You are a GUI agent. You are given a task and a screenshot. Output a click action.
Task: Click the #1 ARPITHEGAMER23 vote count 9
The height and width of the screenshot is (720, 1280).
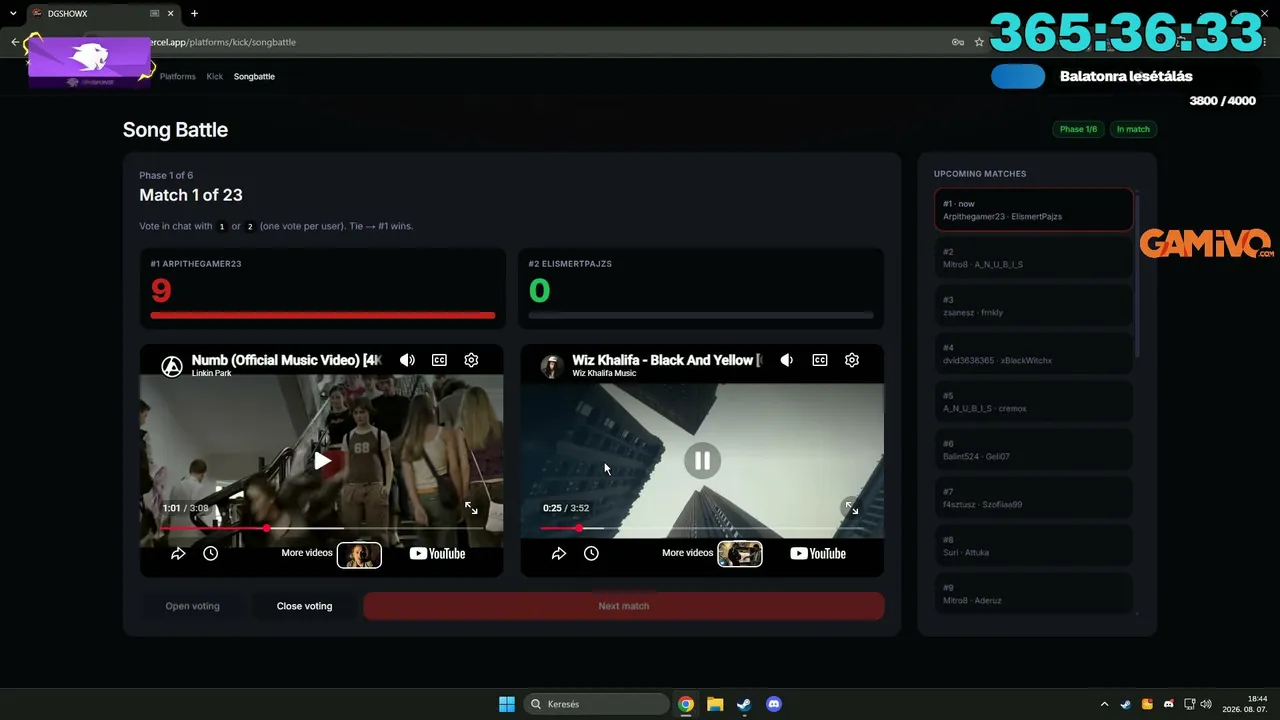pos(161,290)
